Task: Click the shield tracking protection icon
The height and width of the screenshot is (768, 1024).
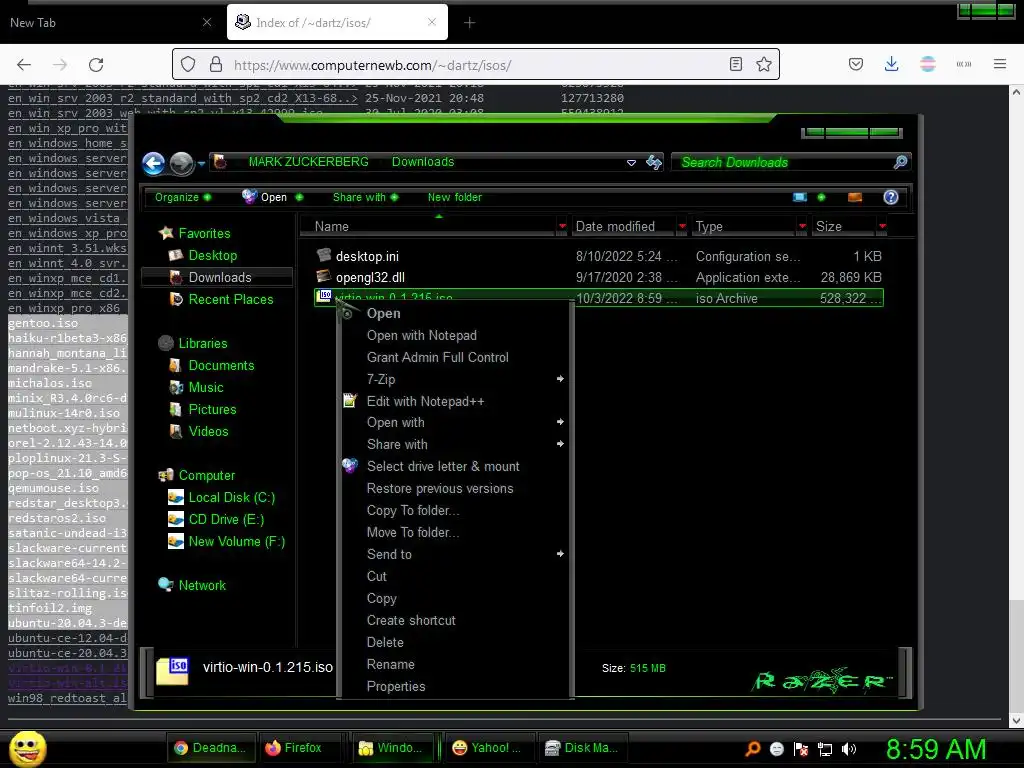Action: click(x=188, y=65)
